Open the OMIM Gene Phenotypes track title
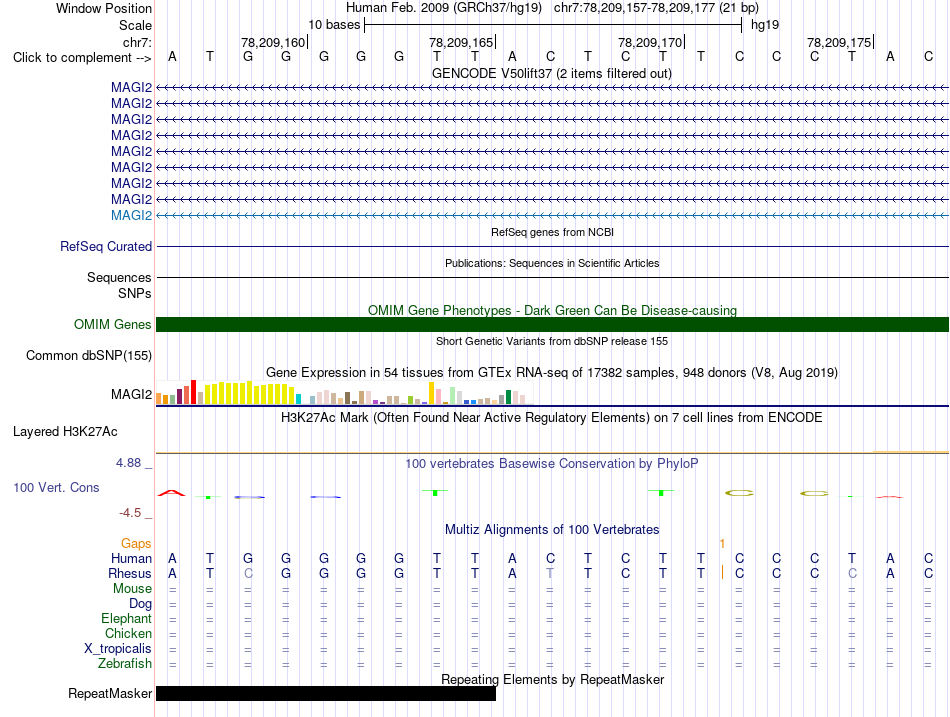Image resolution: width=950 pixels, height=717 pixels. coord(552,310)
